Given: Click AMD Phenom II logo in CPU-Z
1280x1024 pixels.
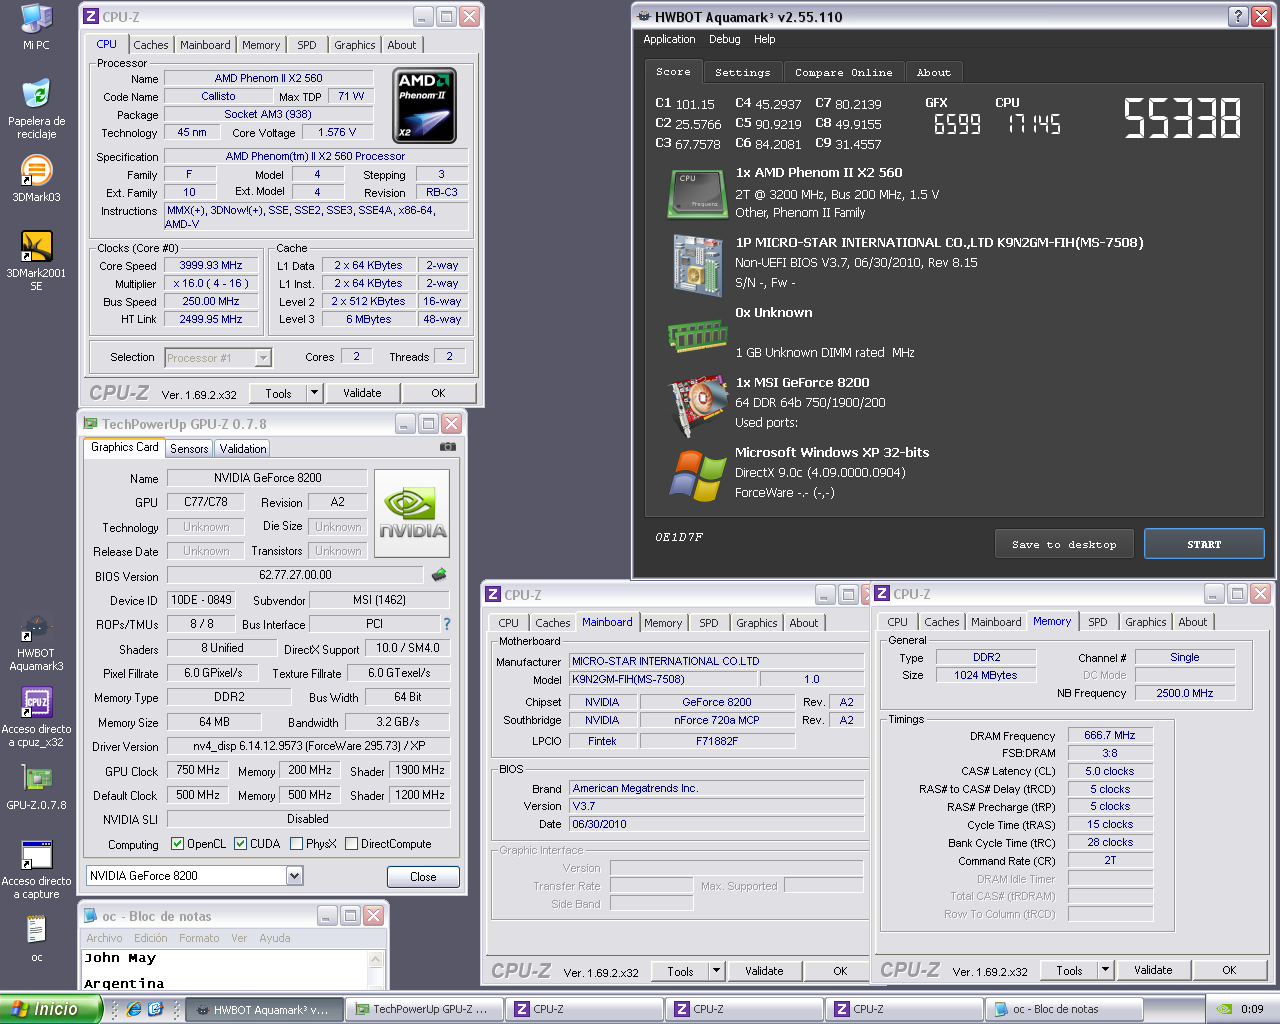Looking at the screenshot, I should [425, 105].
